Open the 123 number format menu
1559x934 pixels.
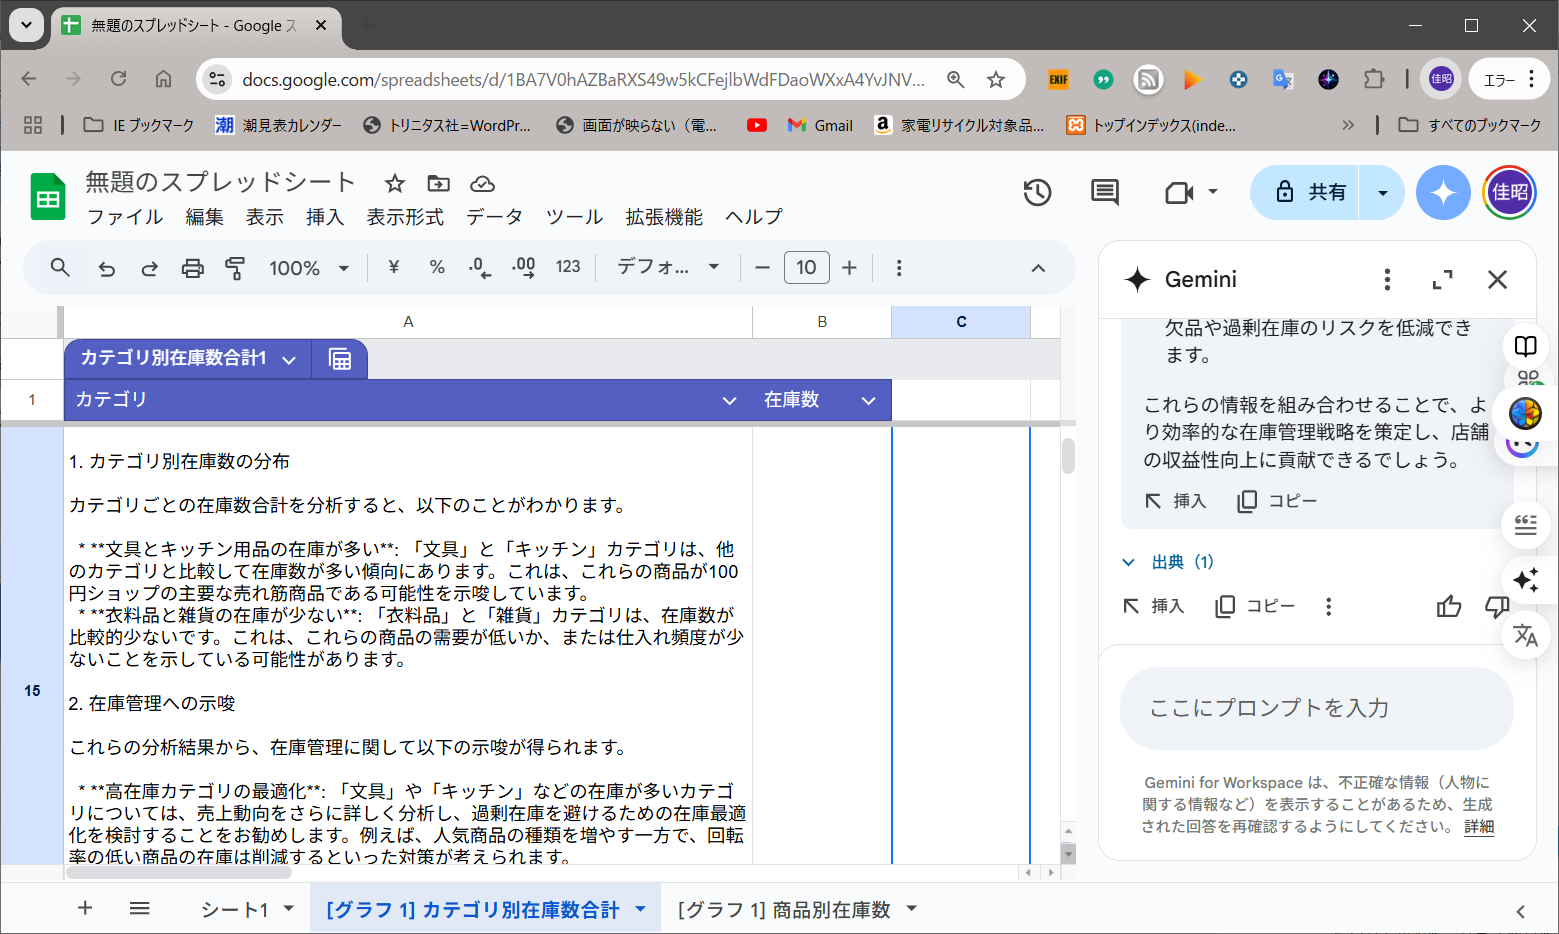[568, 267]
